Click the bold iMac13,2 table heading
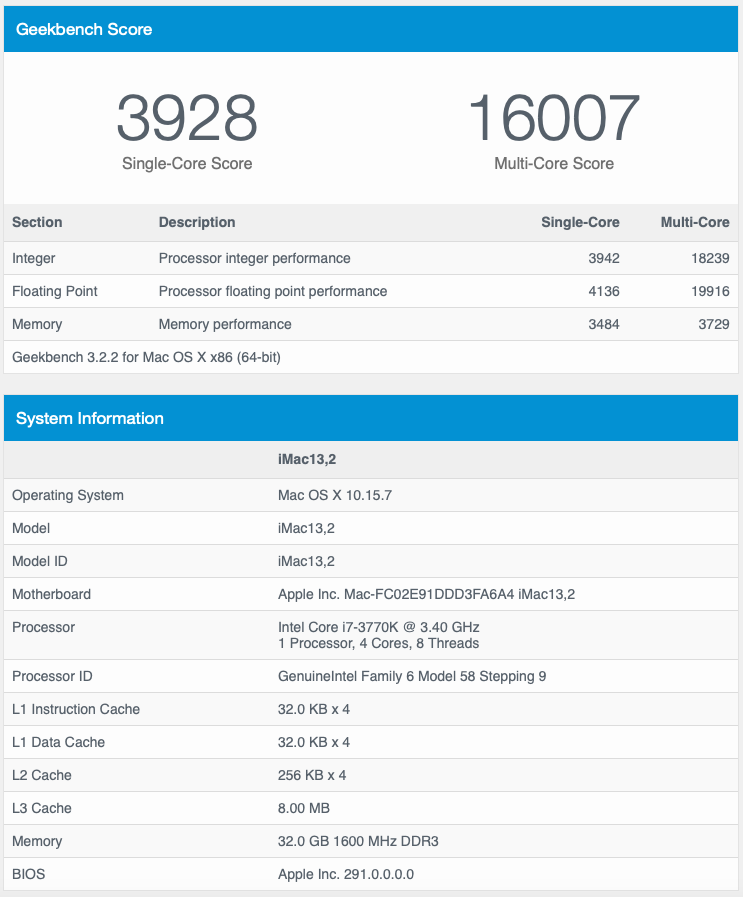Image resolution: width=743 pixels, height=897 pixels. (307, 459)
